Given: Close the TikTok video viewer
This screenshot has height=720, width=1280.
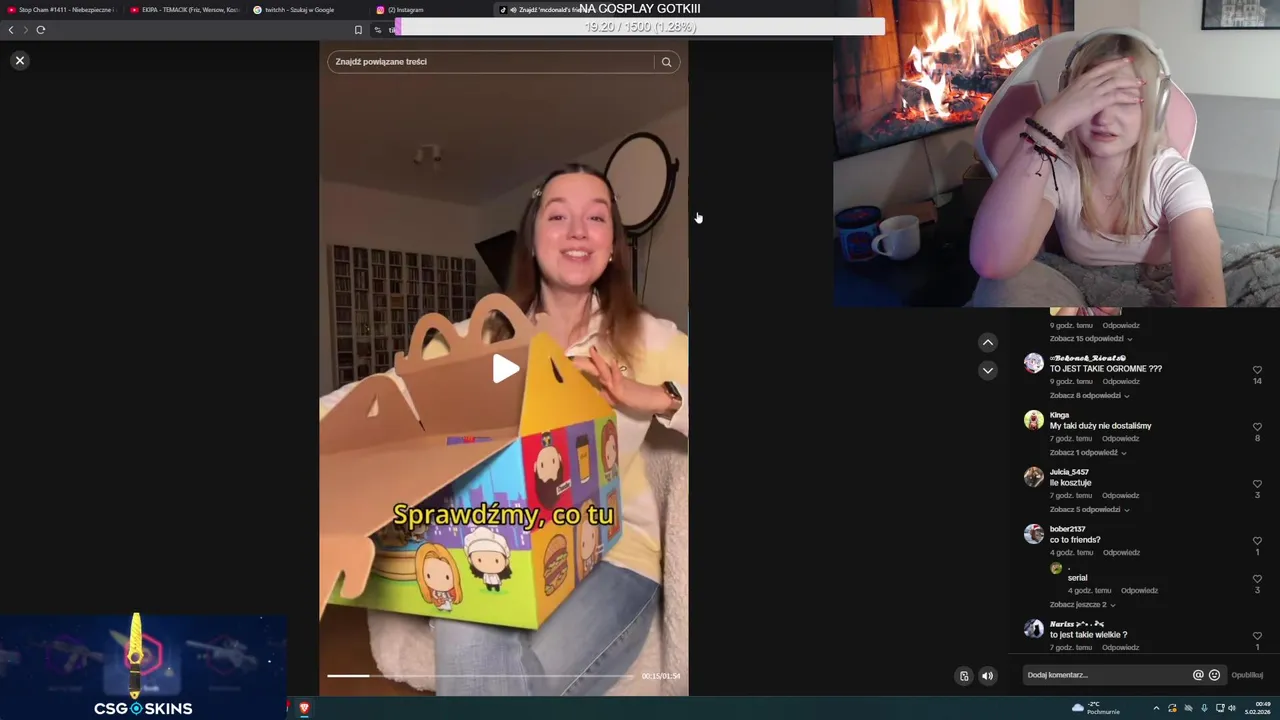Looking at the screenshot, I should 19,60.
